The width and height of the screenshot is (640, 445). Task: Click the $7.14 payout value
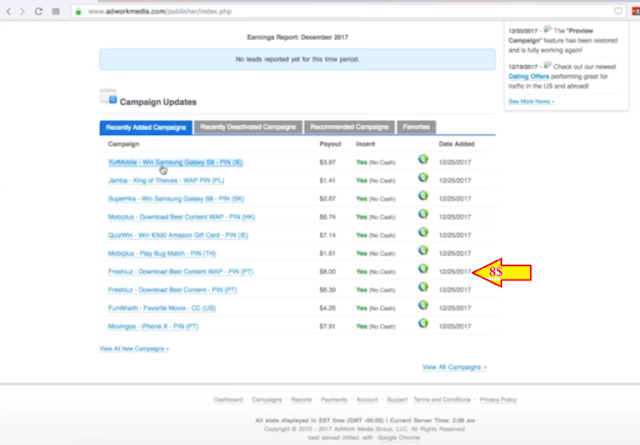pos(327,236)
